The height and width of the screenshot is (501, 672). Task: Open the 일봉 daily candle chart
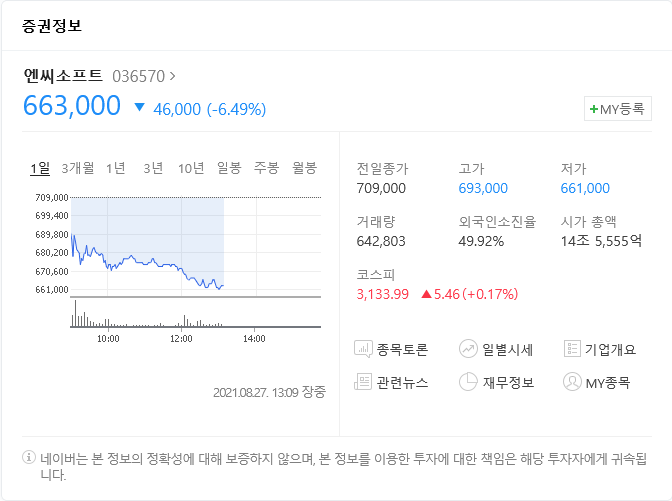click(x=229, y=168)
